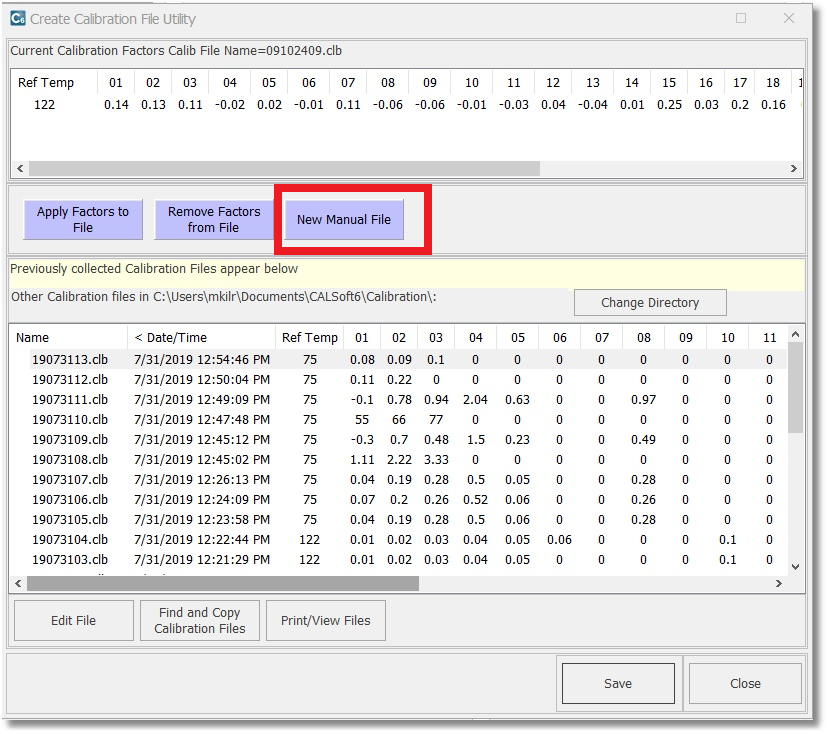827x734 pixels.
Task: Click the Apply Factors to File button
Action: [x=83, y=219]
